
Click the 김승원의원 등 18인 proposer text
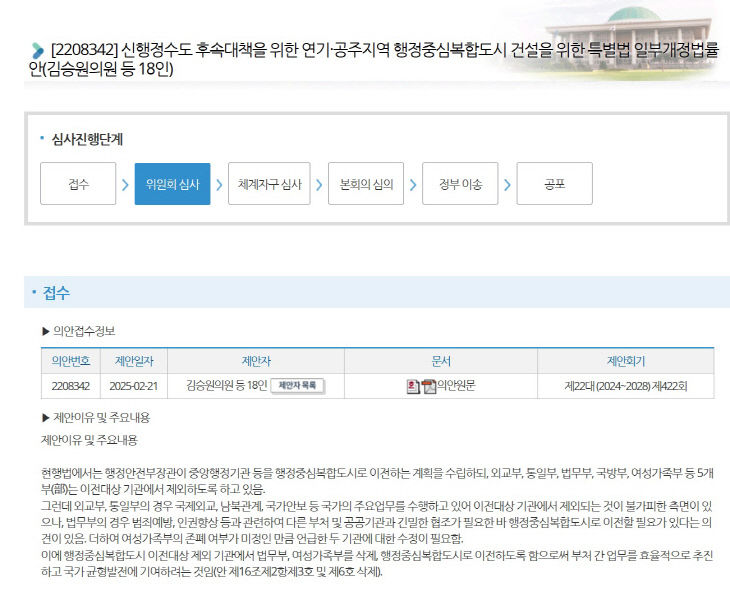coord(227,386)
